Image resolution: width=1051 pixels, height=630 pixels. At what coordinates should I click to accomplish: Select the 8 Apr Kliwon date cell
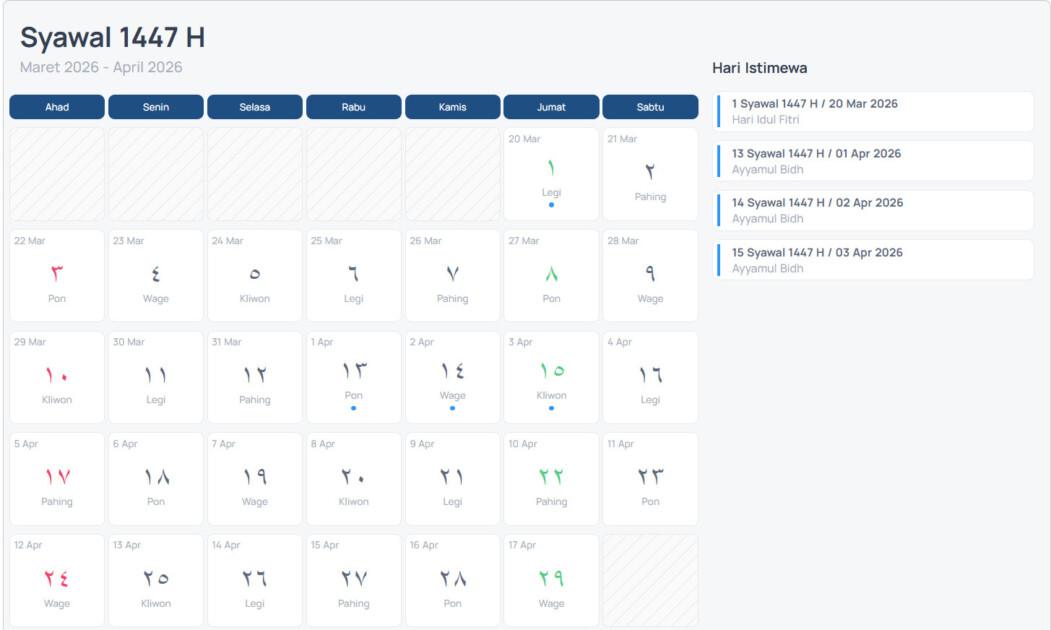[353, 479]
